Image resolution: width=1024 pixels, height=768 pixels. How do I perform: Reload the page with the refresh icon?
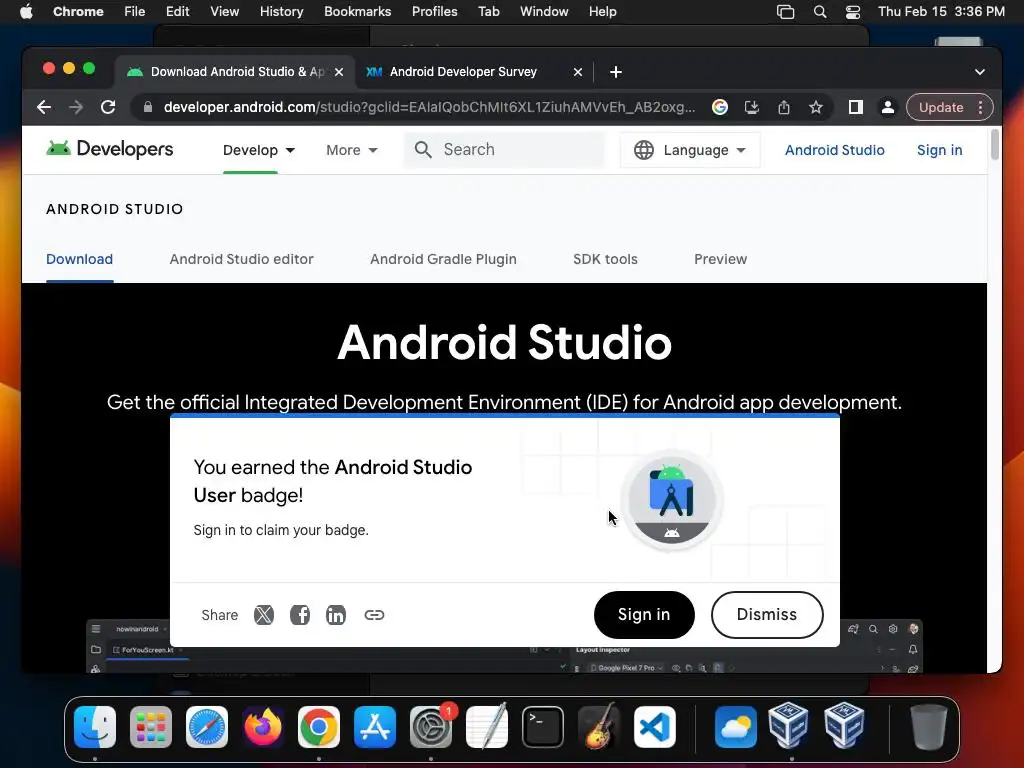click(108, 107)
